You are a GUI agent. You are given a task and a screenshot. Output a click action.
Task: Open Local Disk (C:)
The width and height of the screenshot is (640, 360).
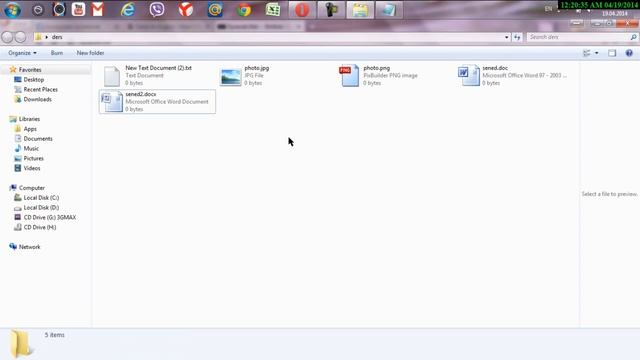coord(41,198)
